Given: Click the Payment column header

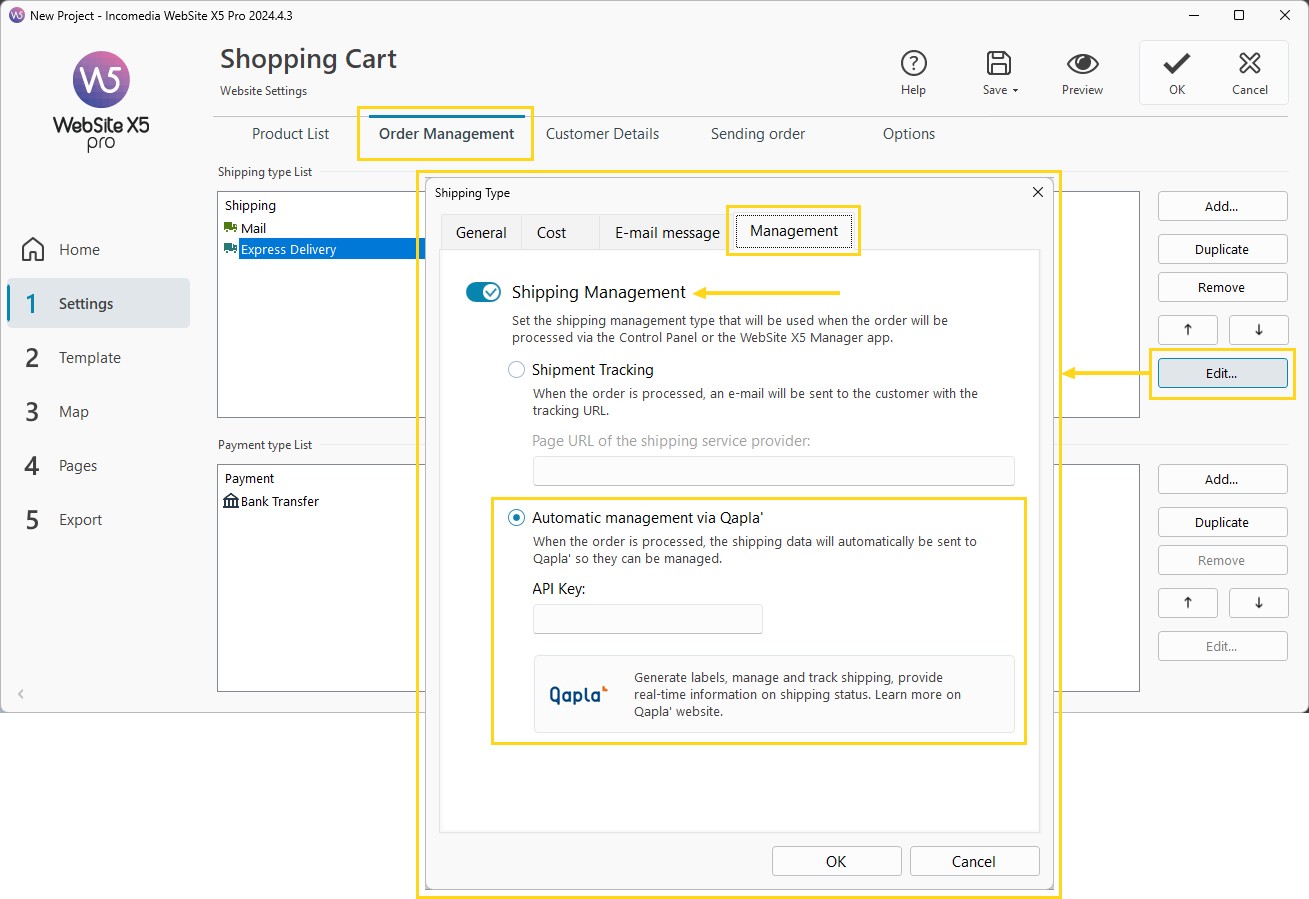Looking at the screenshot, I should pos(249,478).
